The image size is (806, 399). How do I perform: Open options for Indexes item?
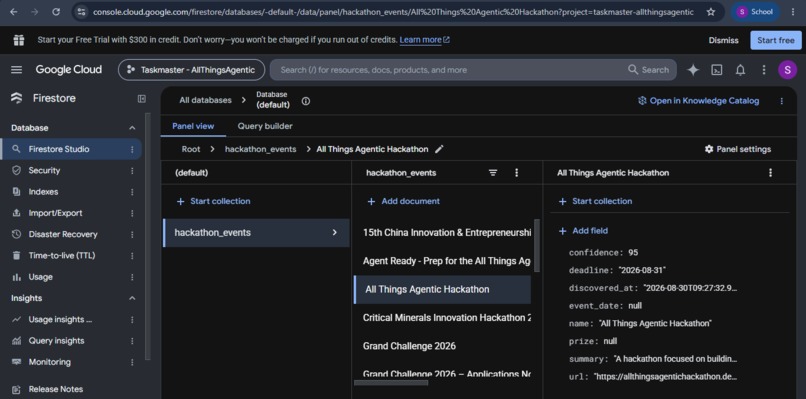[132, 192]
